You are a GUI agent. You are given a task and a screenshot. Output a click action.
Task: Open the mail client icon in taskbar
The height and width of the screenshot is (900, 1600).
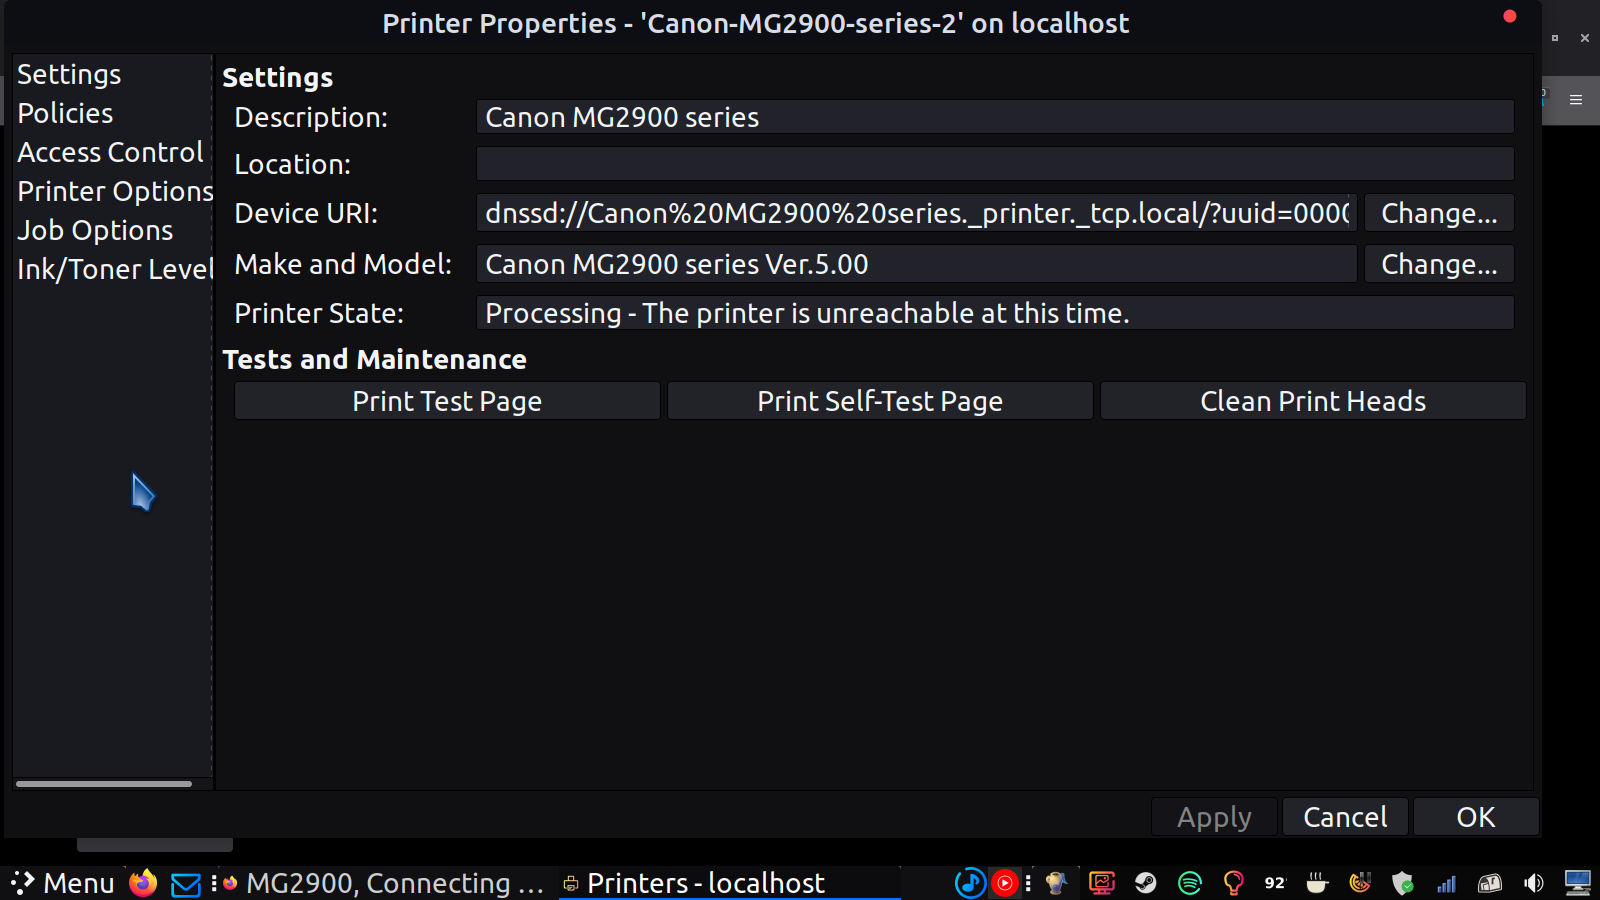(x=186, y=884)
